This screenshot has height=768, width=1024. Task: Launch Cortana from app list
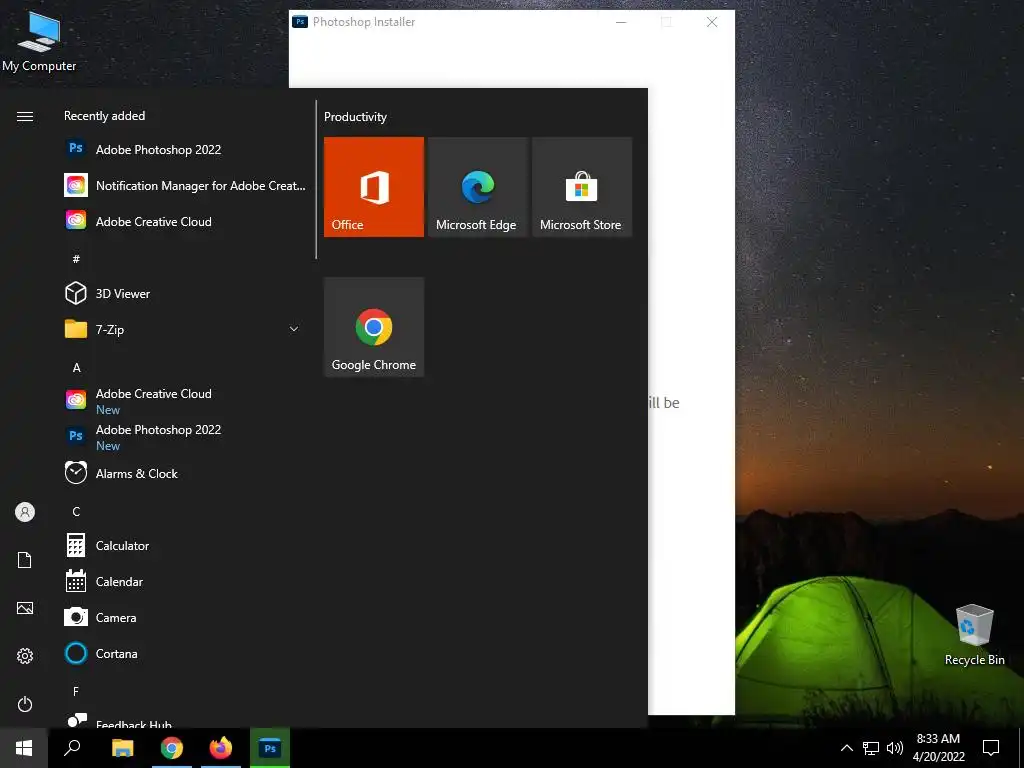pyautogui.click(x=186, y=653)
